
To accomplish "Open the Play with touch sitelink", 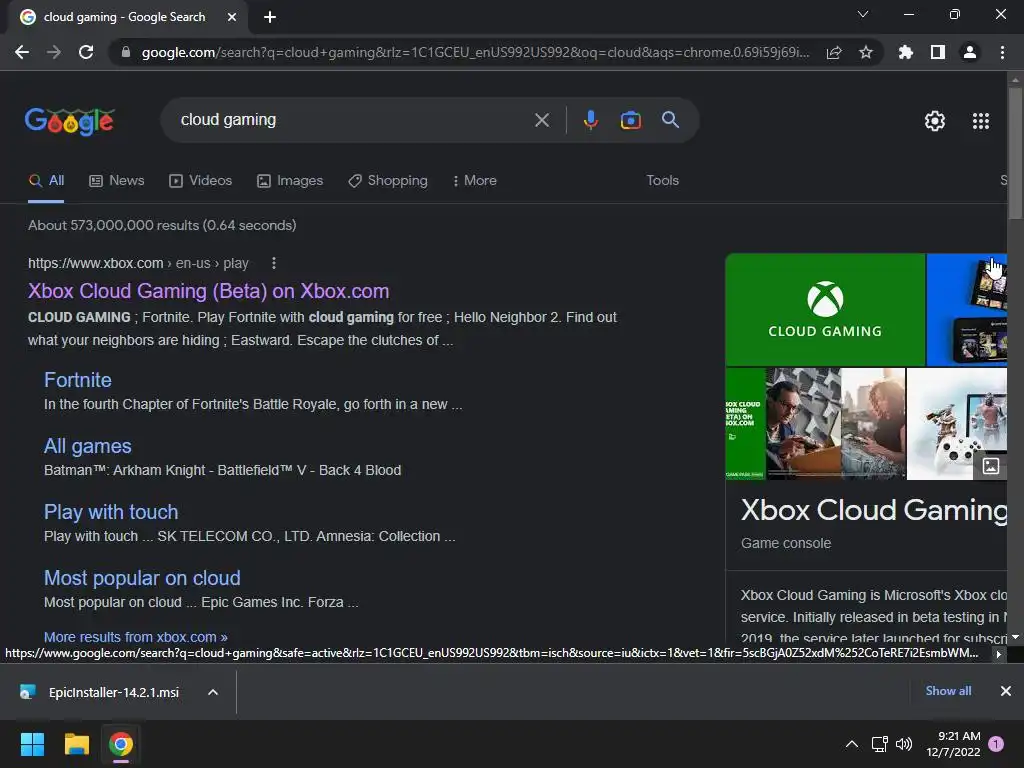I will coord(111,512).
